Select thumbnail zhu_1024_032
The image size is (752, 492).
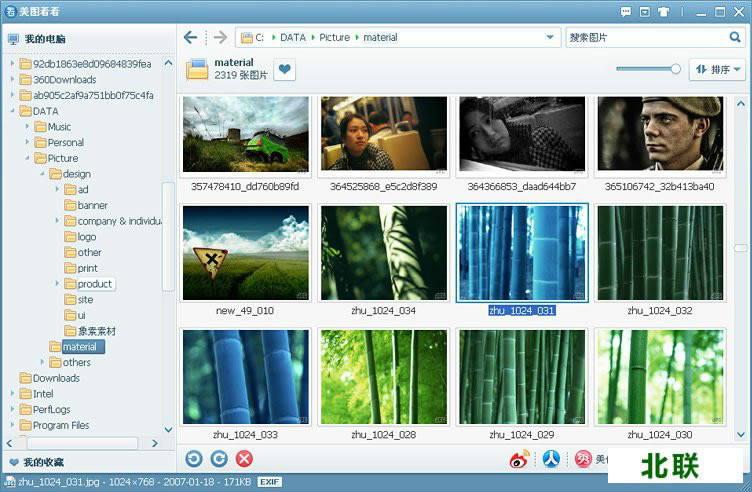click(x=659, y=252)
